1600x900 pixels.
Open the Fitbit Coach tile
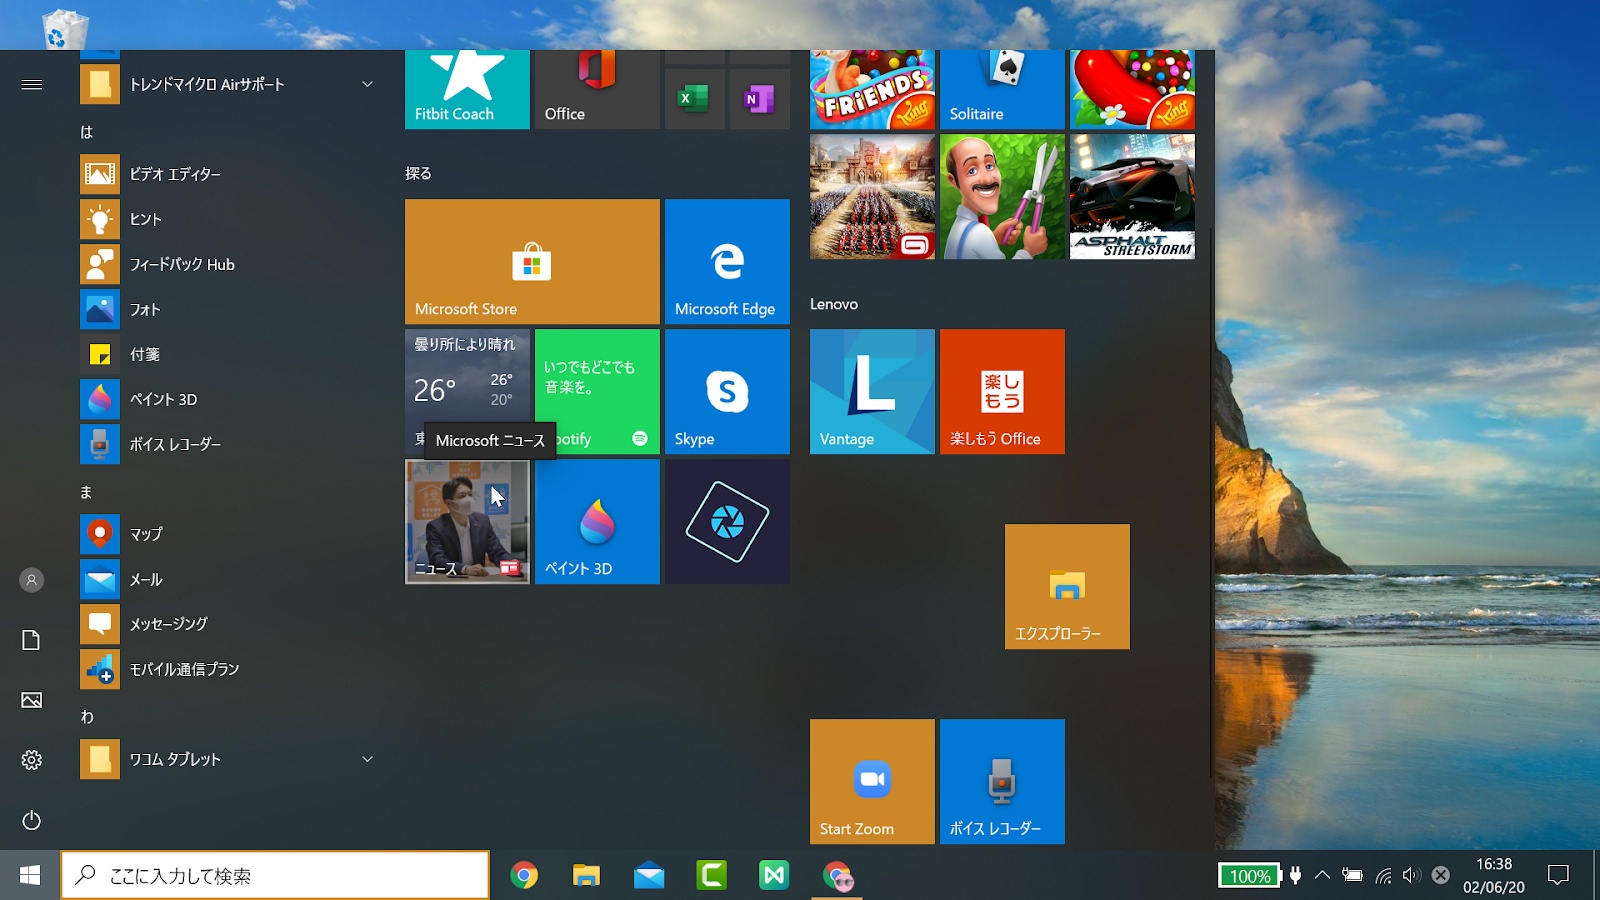point(467,90)
